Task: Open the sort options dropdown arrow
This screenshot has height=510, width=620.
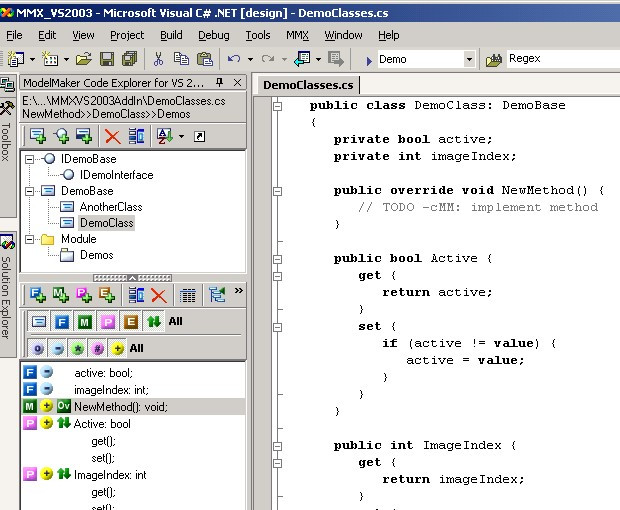Action: click(181, 137)
